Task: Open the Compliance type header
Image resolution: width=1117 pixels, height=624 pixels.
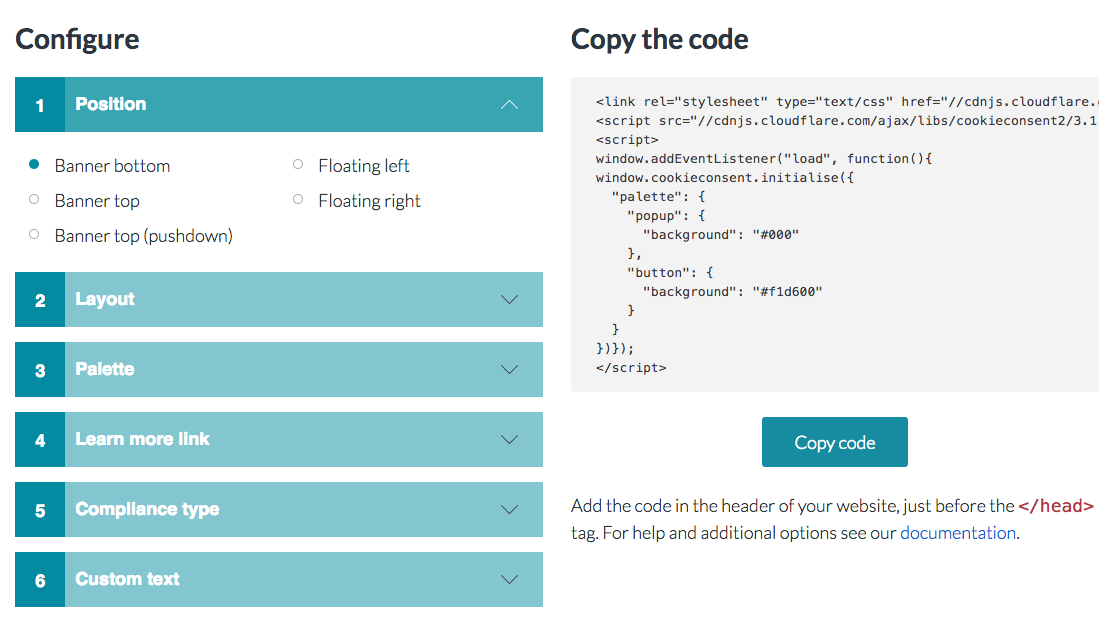Action: (279, 509)
